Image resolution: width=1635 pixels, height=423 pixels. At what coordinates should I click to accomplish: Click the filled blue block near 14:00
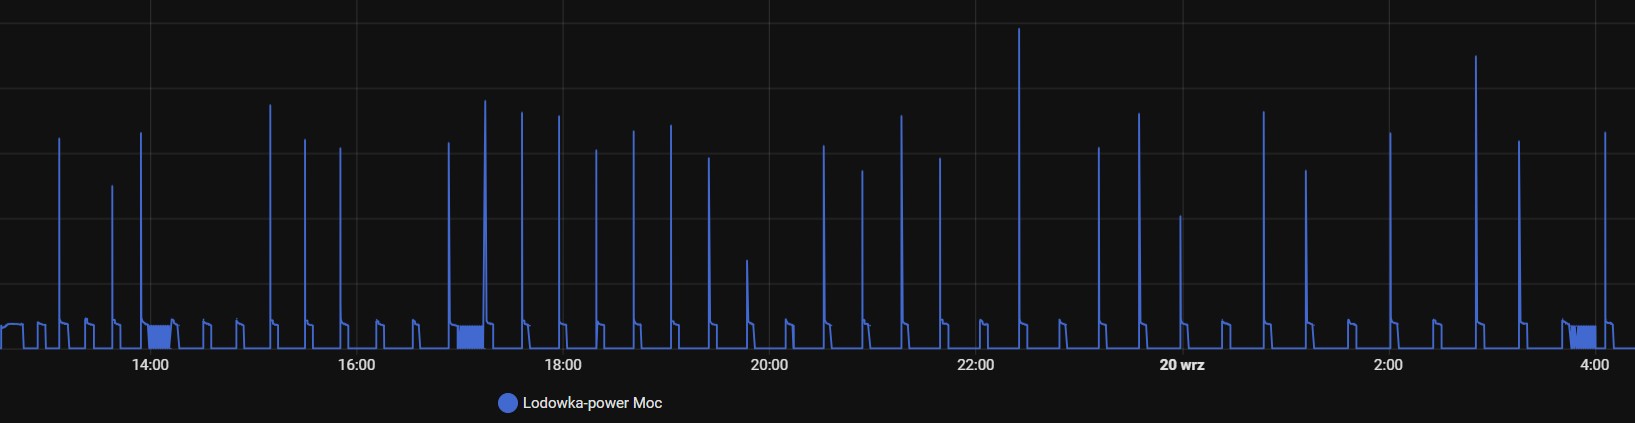[x=159, y=336]
